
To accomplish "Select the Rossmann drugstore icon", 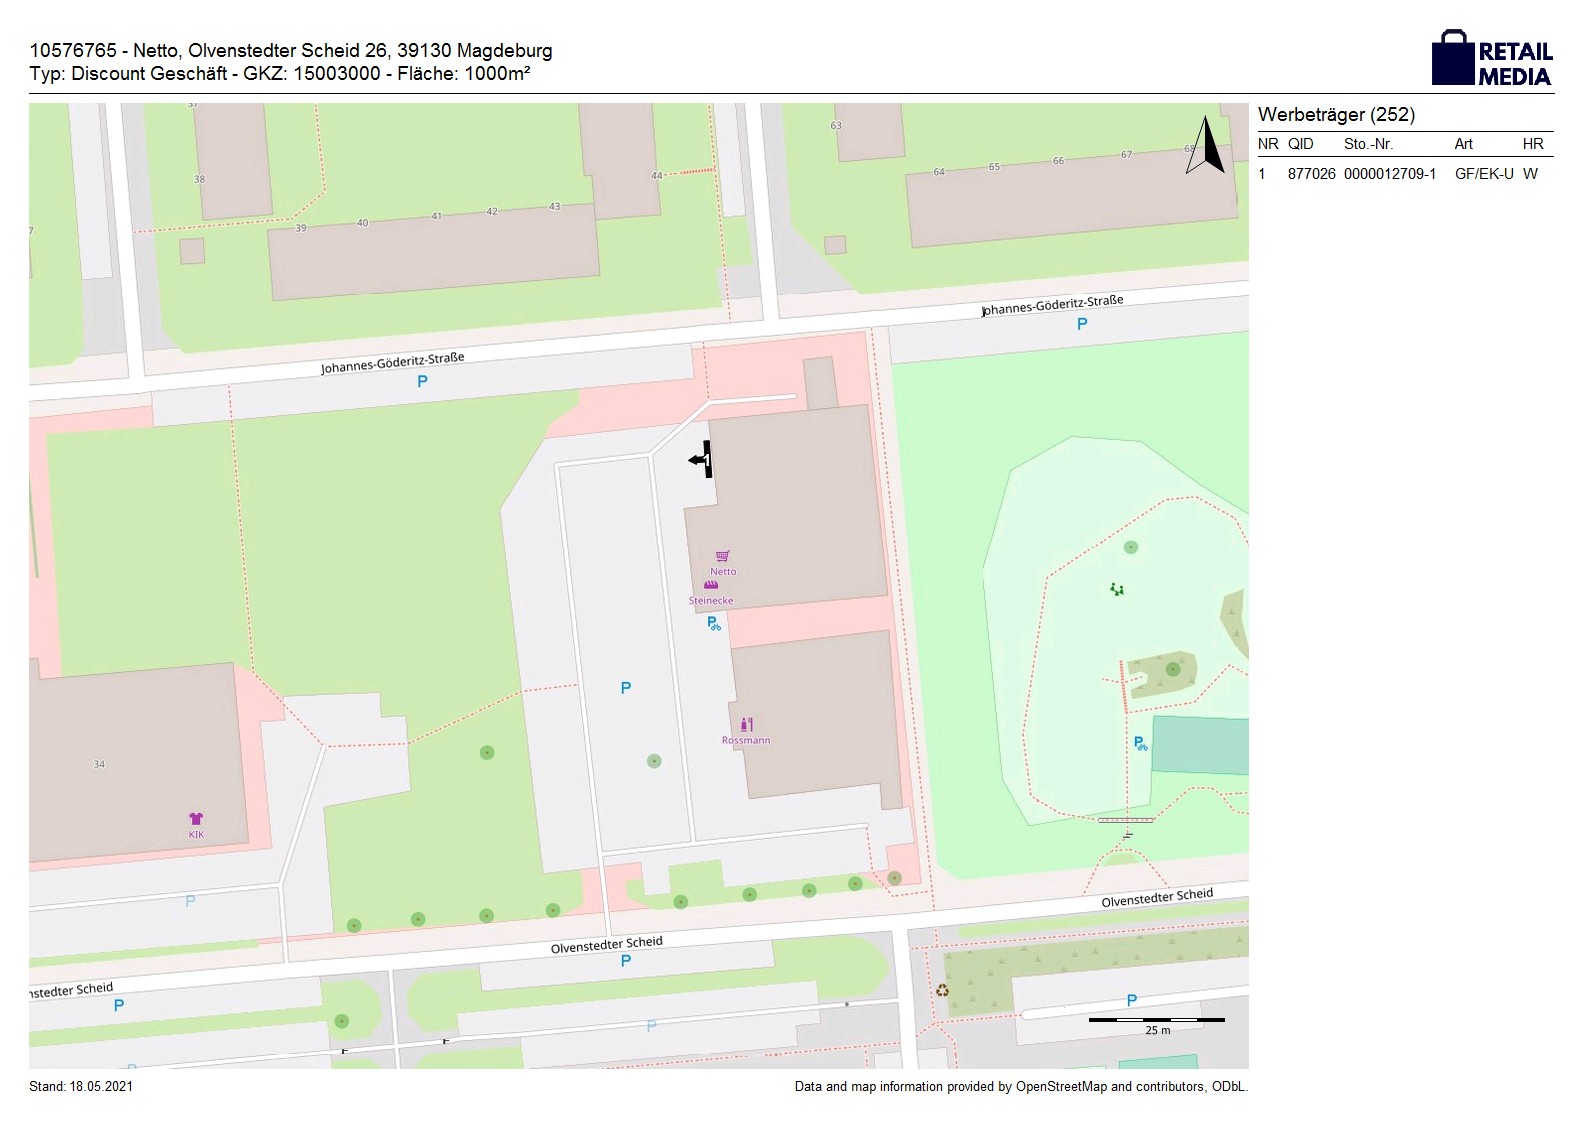I will (746, 725).
